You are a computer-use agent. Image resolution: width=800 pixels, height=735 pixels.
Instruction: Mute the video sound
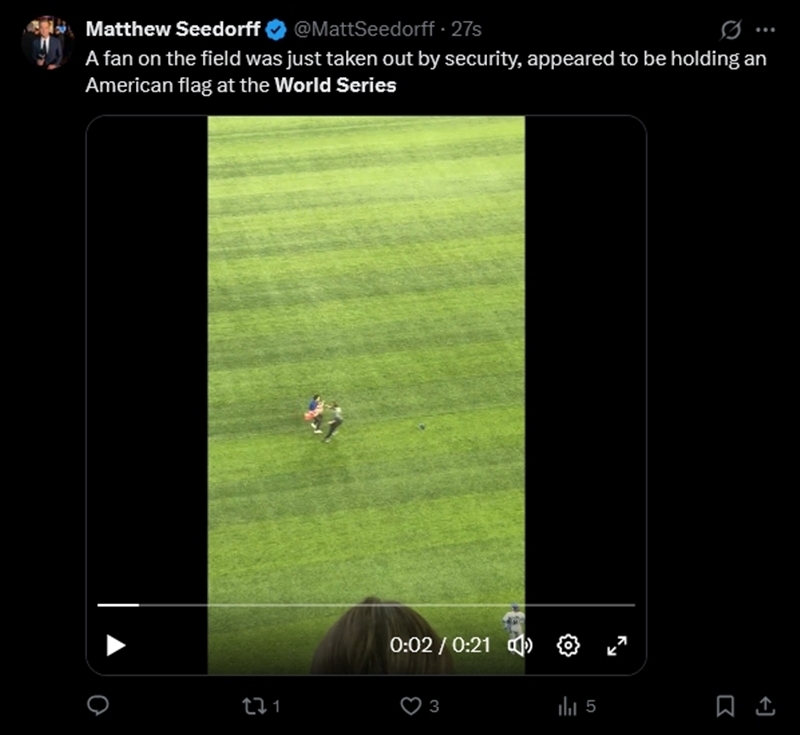pyautogui.click(x=520, y=645)
